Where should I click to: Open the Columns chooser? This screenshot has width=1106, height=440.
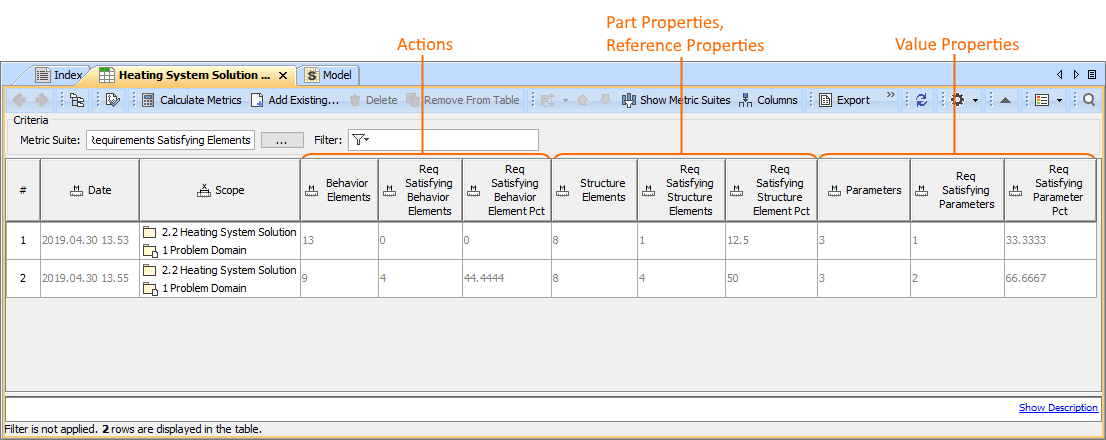768,100
